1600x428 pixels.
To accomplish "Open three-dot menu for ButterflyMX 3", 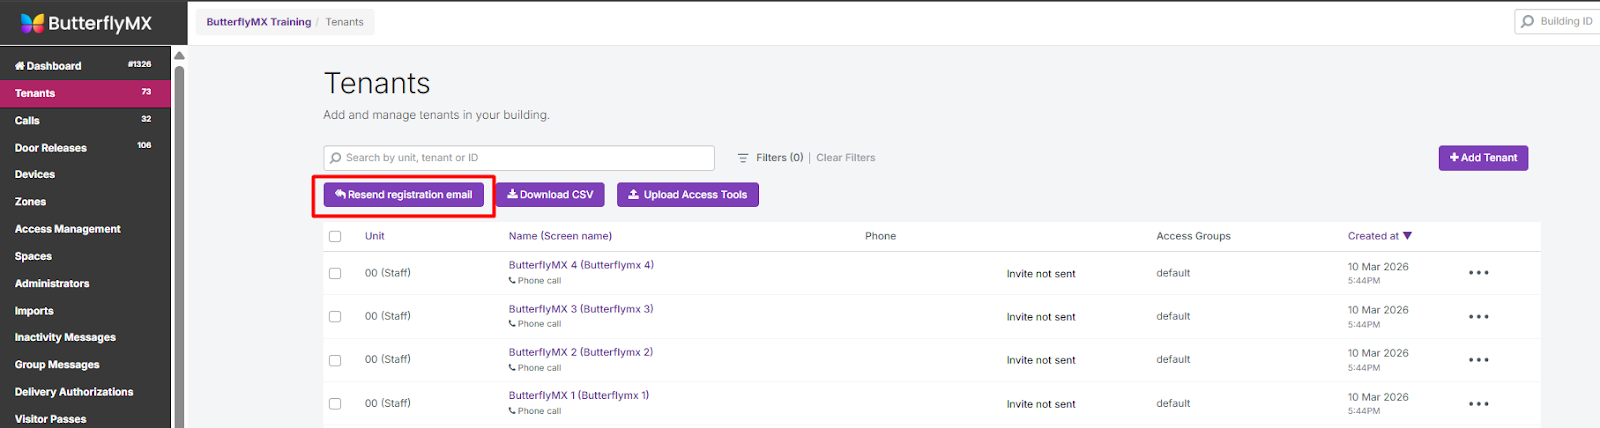I will [1478, 317].
